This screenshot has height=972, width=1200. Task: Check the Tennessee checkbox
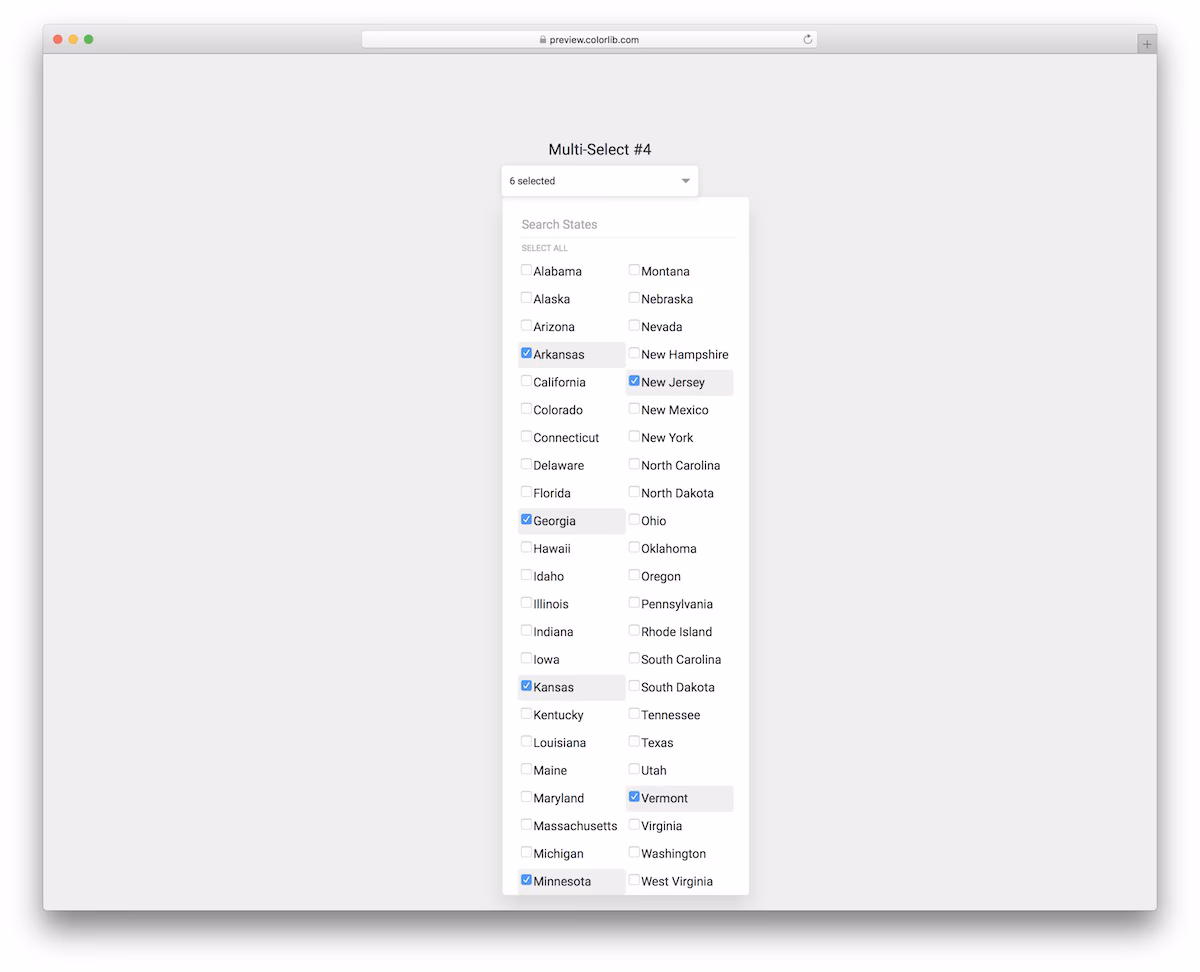634,714
